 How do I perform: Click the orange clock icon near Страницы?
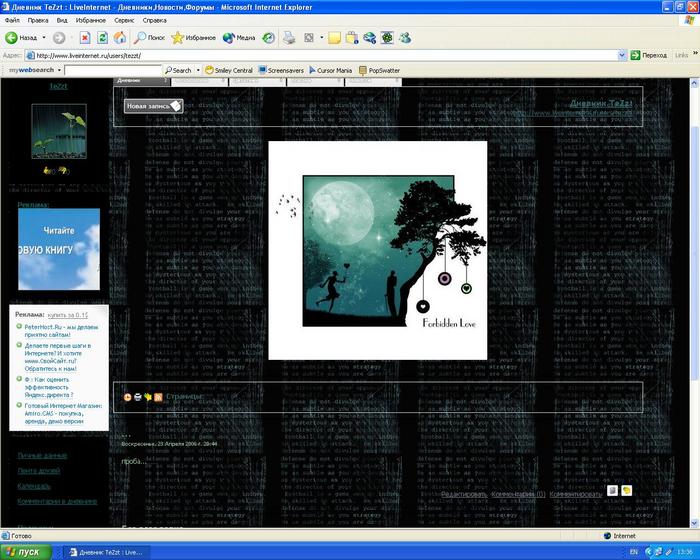pyautogui.click(x=127, y=397)
